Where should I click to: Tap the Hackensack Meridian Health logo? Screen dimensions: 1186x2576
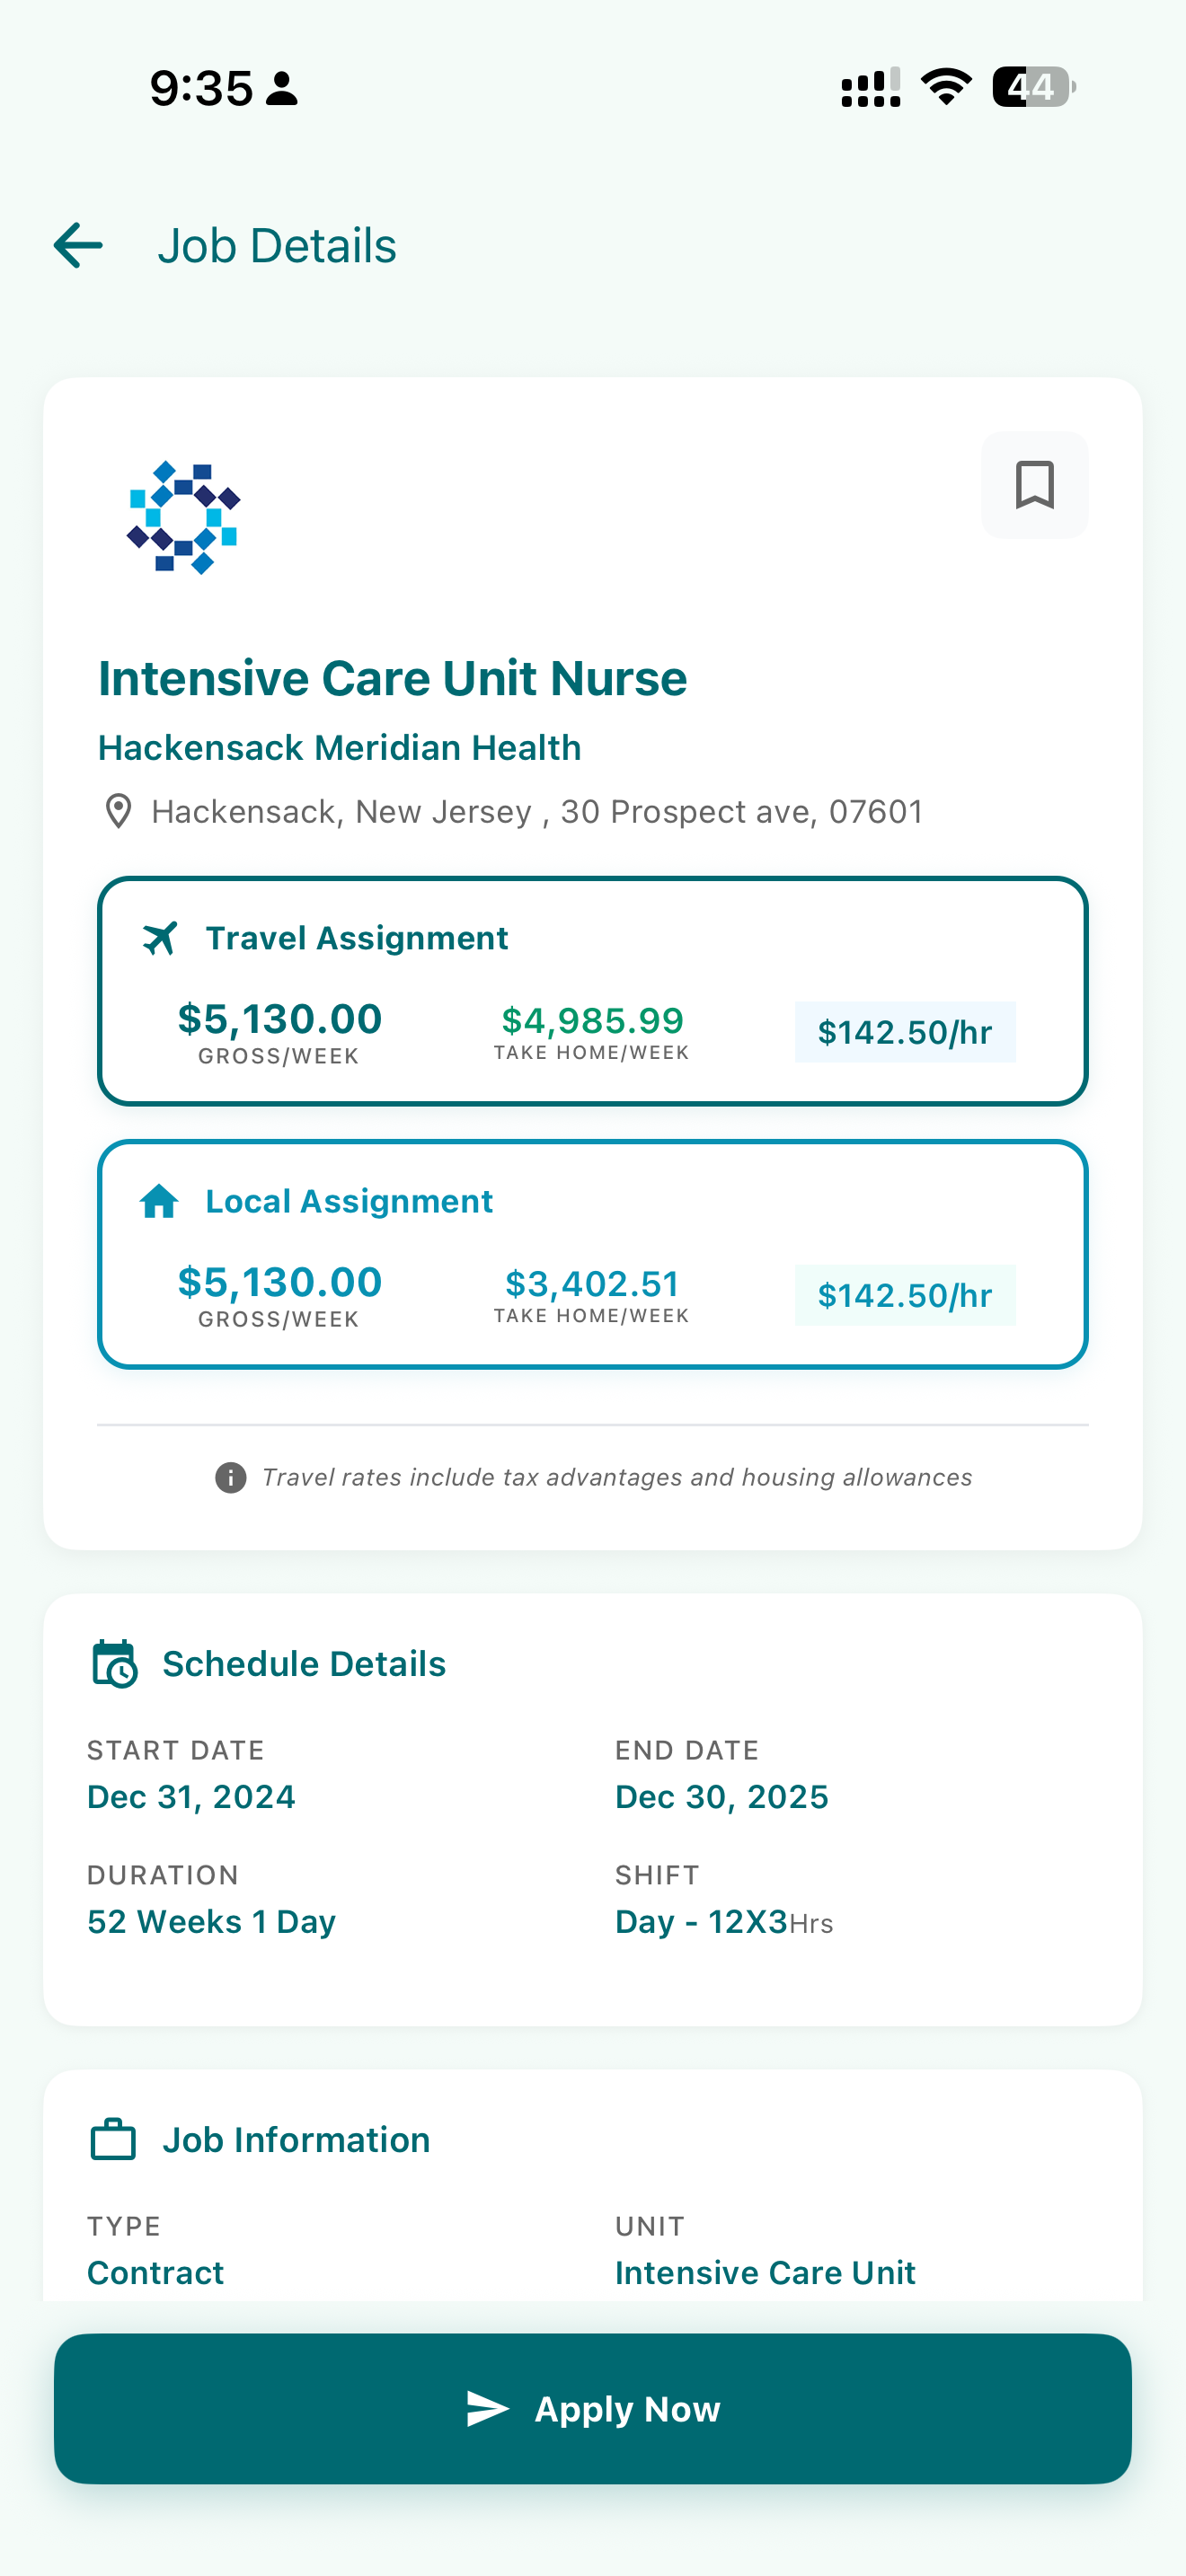click(184, 517)
